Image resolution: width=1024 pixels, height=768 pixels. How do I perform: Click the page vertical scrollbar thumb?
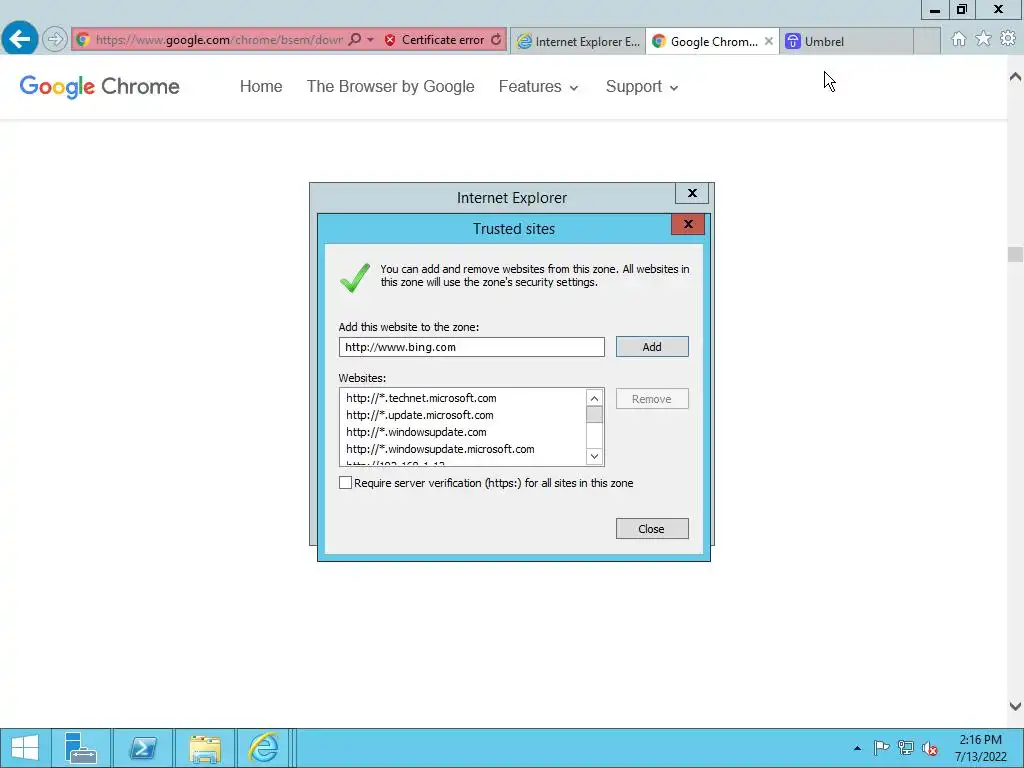pos(1015,254)
